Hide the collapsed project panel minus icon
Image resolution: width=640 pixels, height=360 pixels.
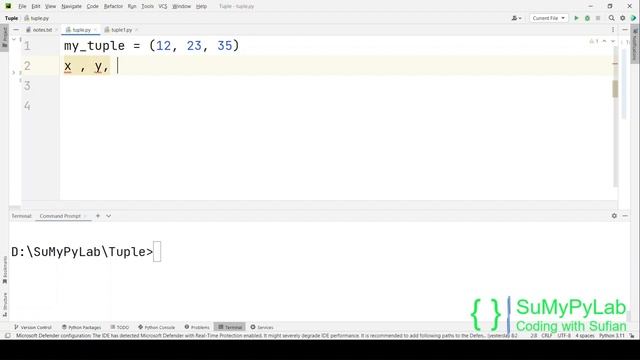tap(16, 30)
